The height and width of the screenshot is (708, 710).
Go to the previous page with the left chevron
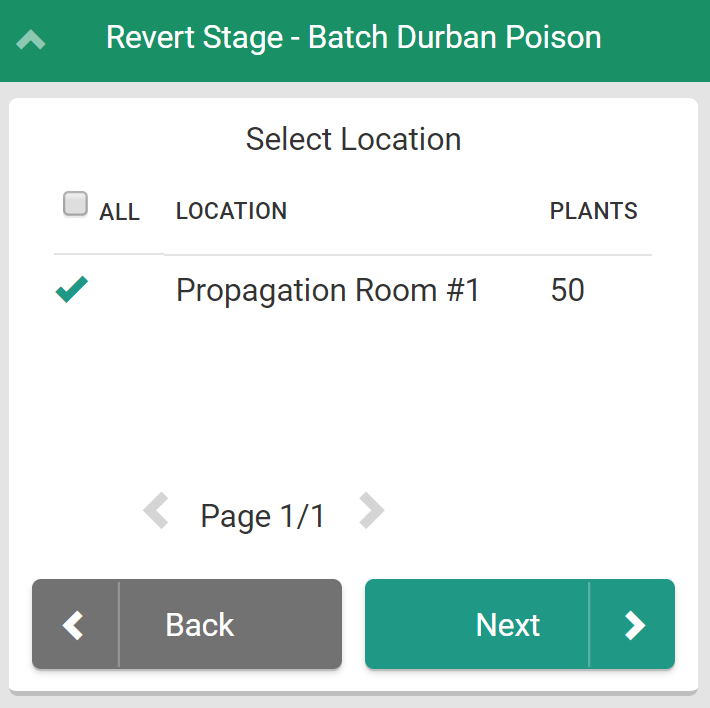[x=156, y=512]
